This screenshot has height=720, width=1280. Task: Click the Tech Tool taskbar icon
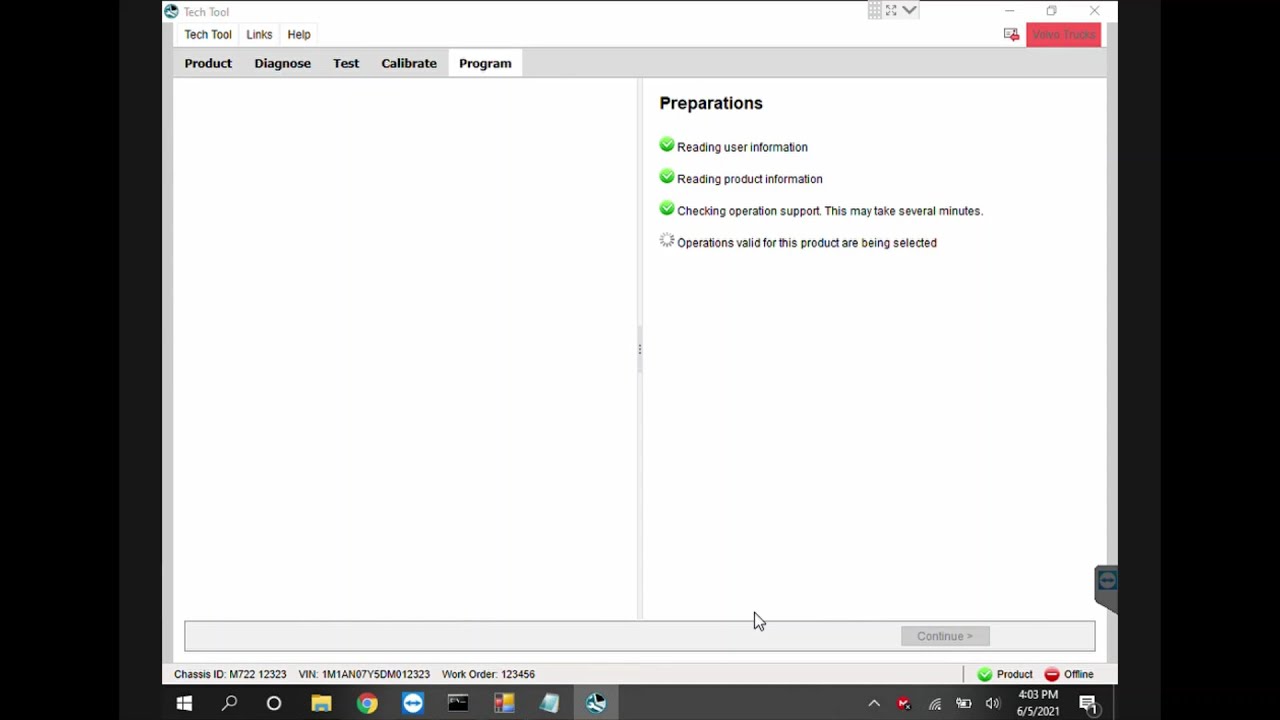596,704
